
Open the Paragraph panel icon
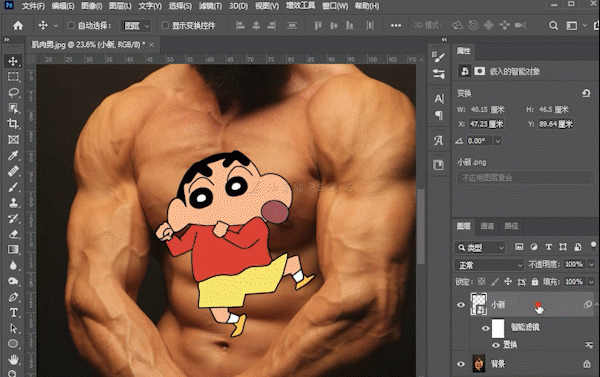coord(439,115)
